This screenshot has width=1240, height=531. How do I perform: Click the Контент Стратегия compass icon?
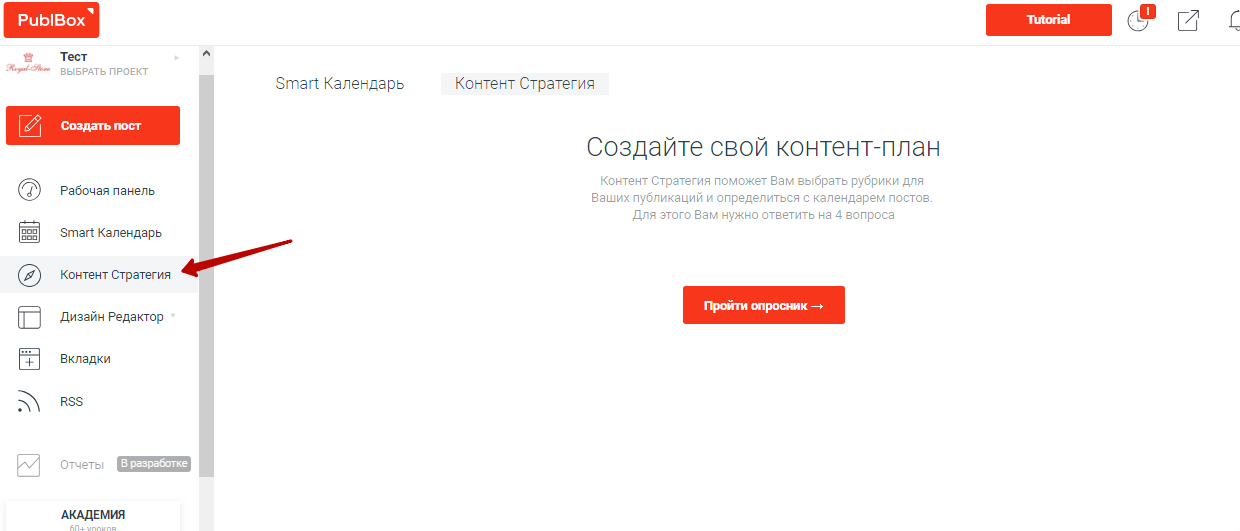tap(30, 275)
